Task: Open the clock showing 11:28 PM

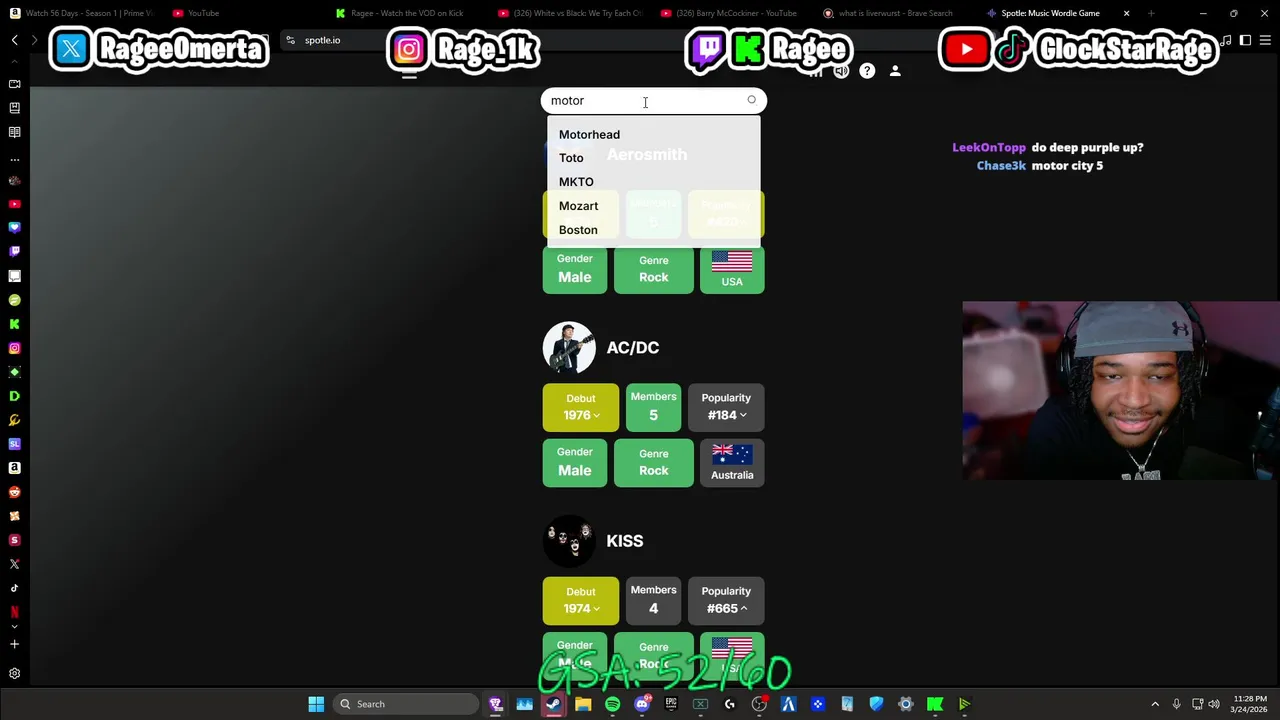Action: 1249,704
